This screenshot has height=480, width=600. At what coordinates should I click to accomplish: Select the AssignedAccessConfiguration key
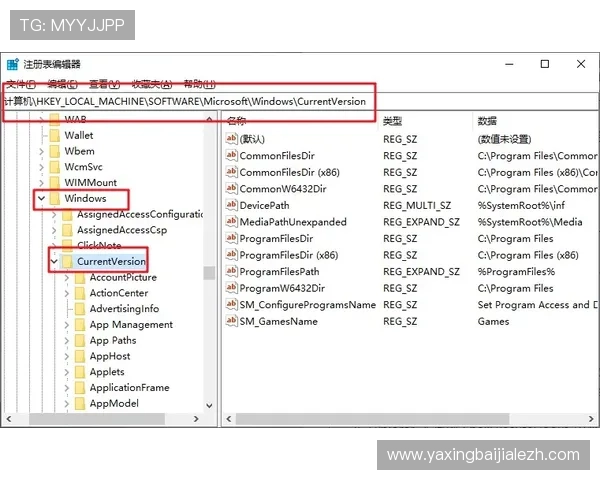(140, 214)
